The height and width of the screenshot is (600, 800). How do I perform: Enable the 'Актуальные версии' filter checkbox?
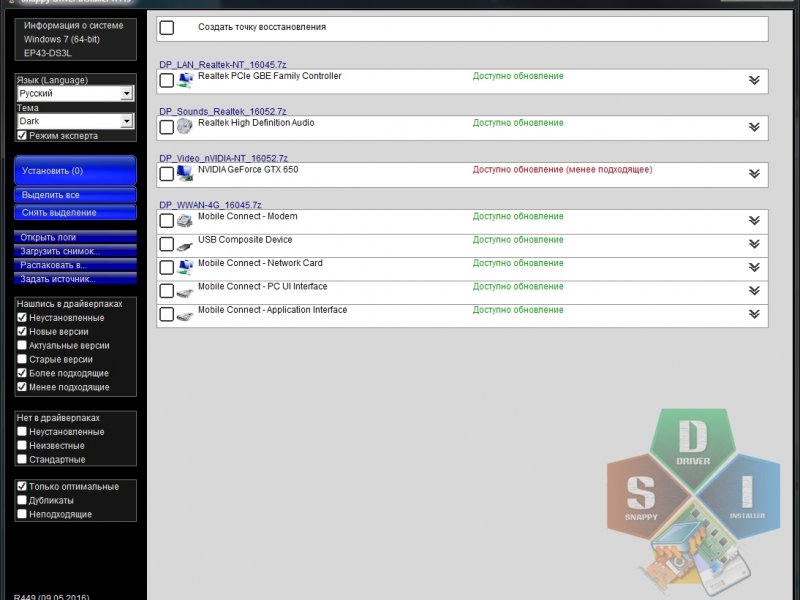click(x=22, y=345)
